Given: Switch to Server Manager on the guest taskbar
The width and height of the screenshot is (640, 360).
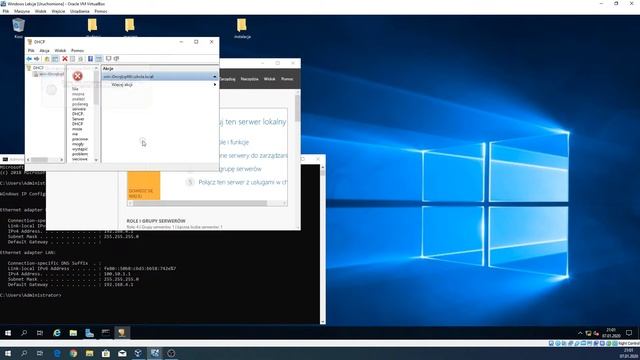Looking at the screenshot, I should 89,333.
